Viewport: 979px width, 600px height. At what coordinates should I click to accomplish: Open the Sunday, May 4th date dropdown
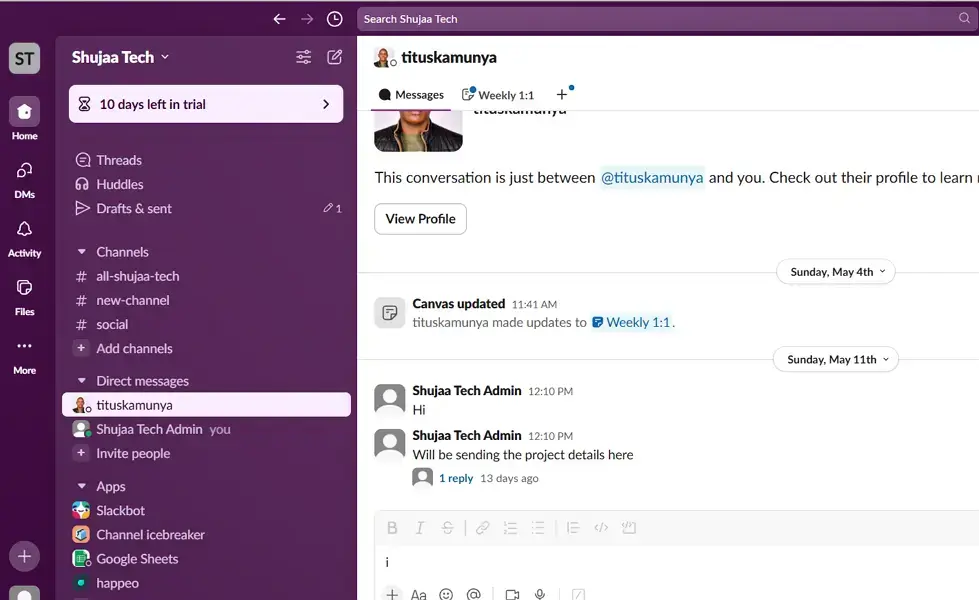836,272
